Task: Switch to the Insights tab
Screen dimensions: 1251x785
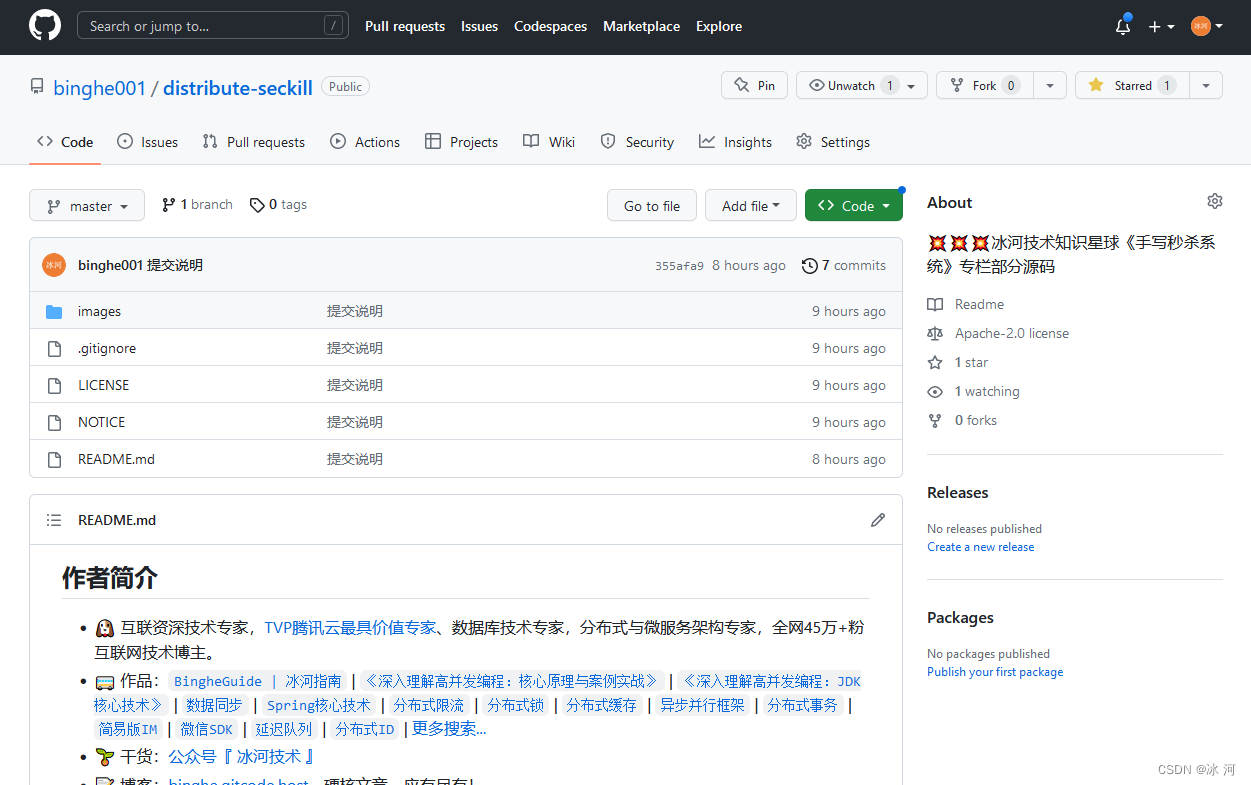Action: coord(735,141)
